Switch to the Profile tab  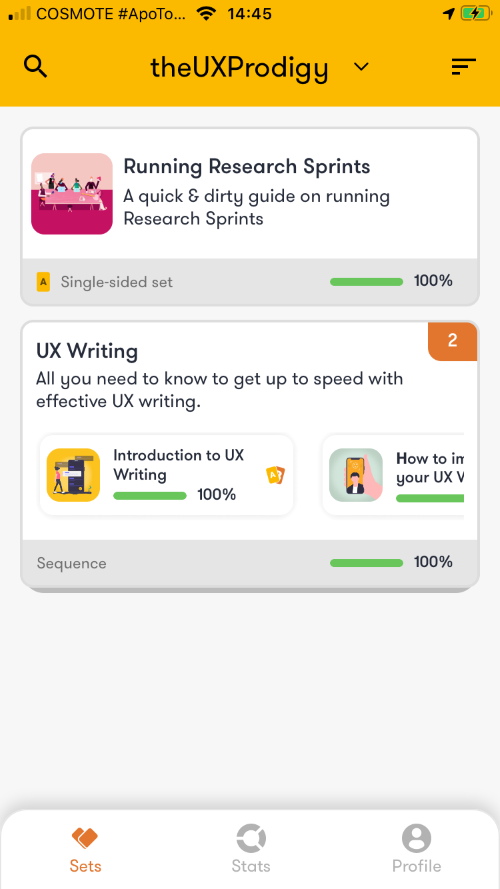(417, 849)
